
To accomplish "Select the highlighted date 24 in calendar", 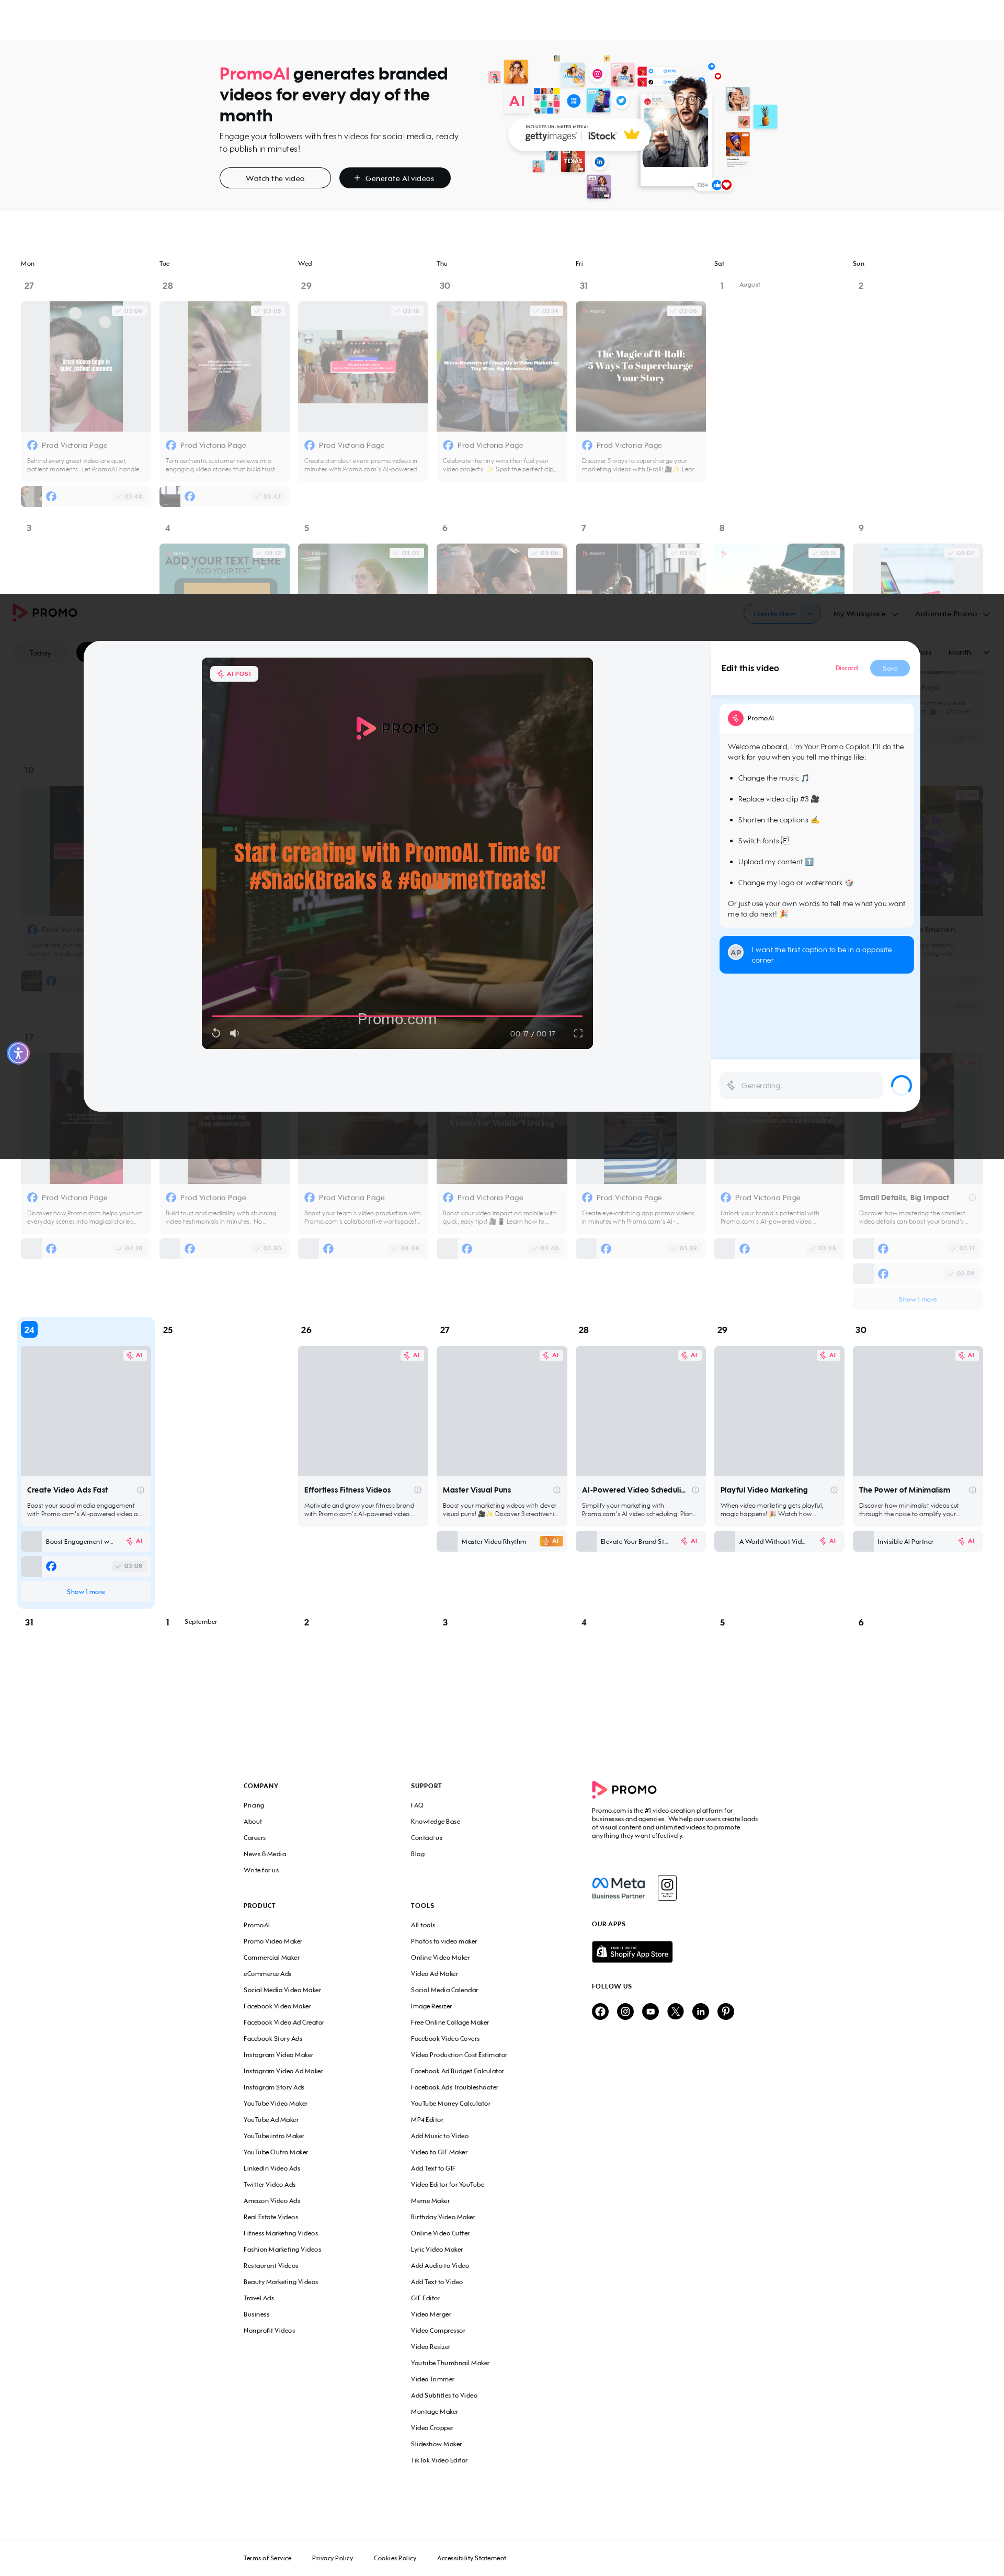I will pyautogui.click(x=29, y=1330).
